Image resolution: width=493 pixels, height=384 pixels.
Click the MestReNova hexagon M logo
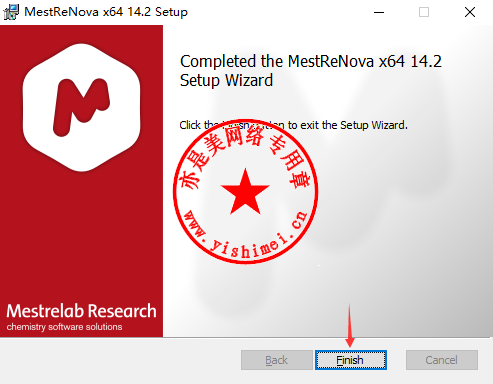pos(82,107)
